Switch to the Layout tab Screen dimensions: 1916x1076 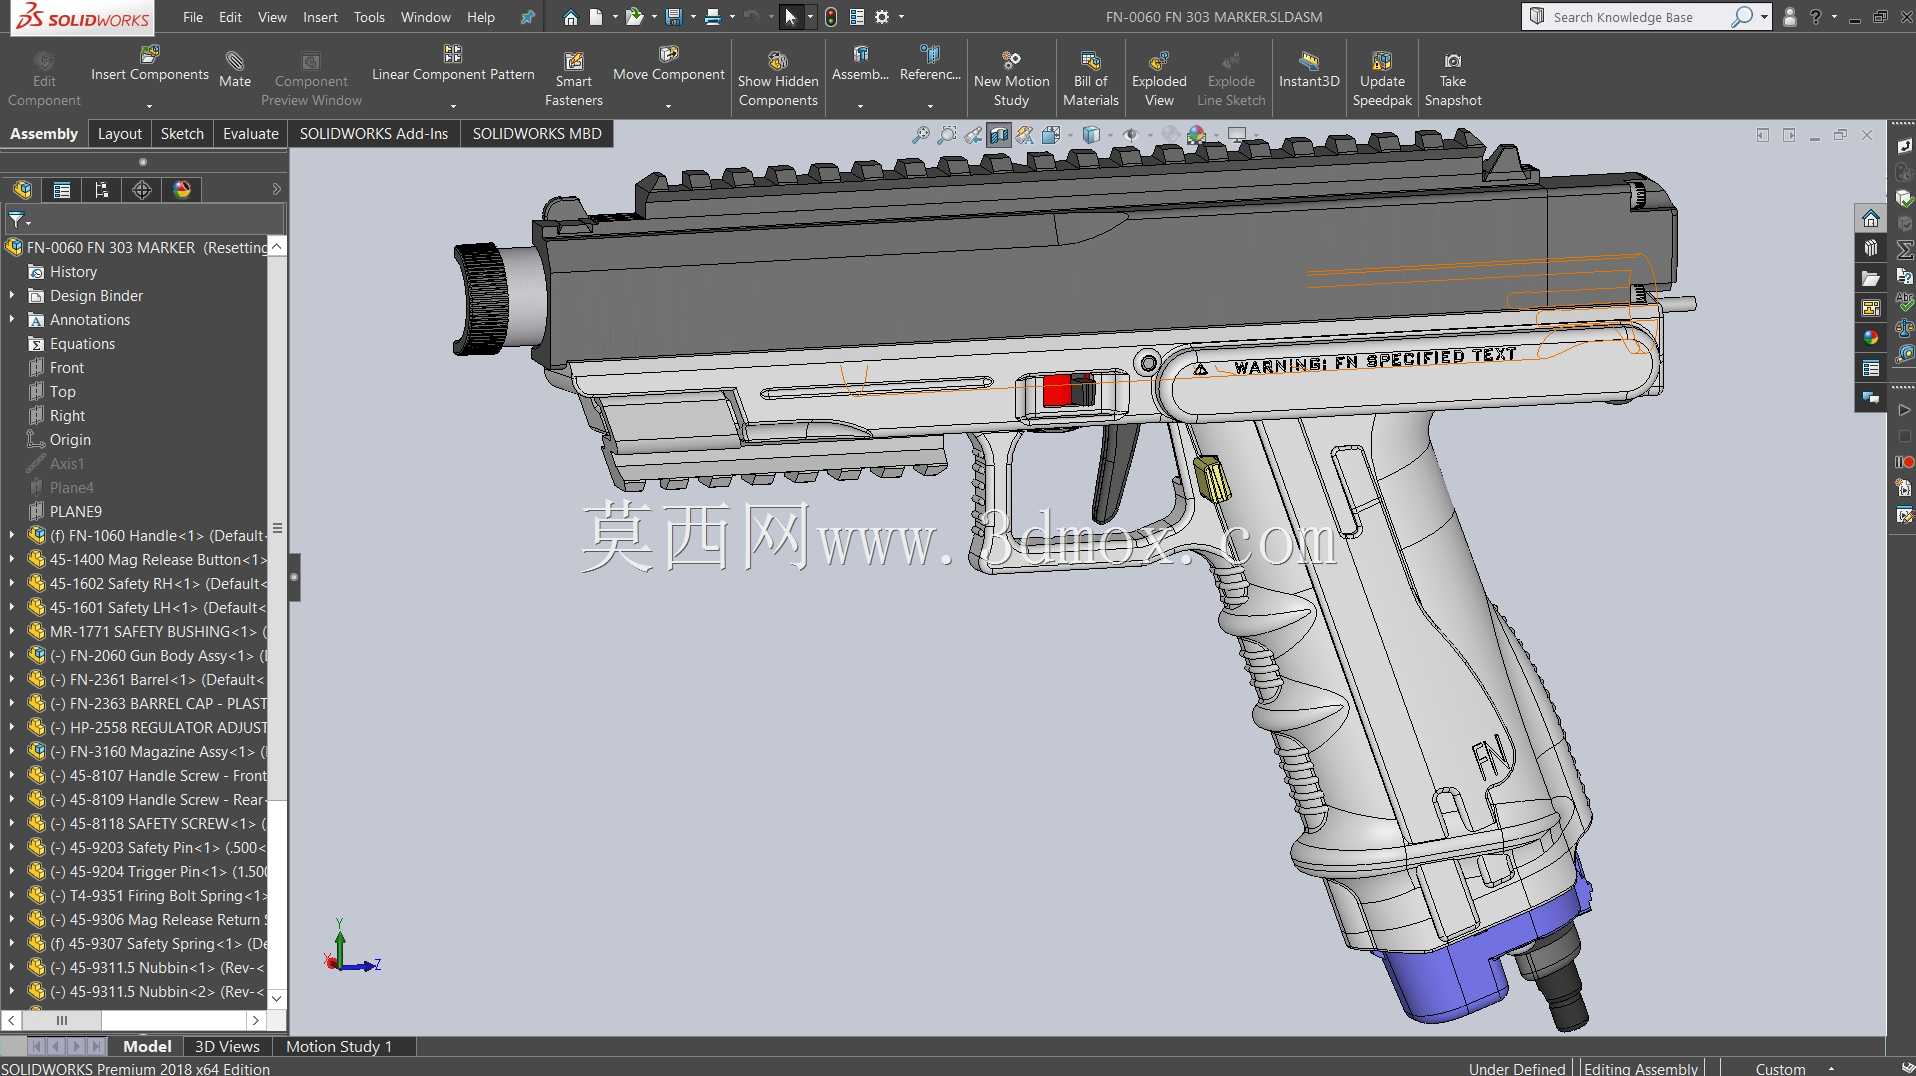[x=120, y=134]
